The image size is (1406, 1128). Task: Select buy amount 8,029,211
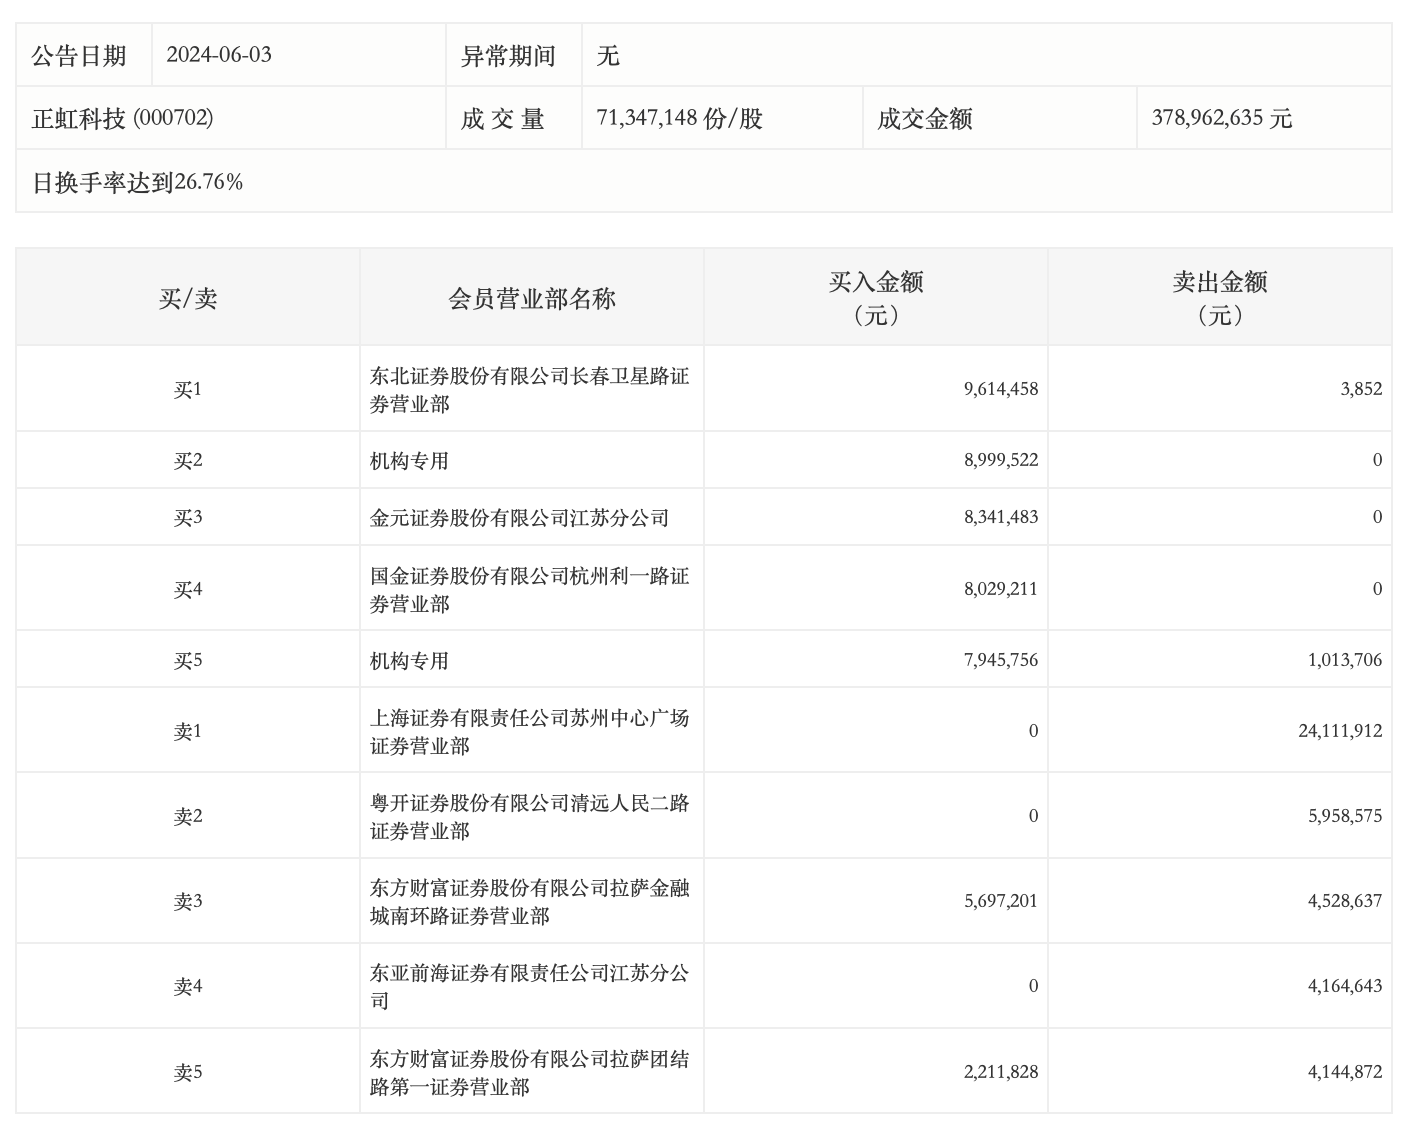tap(1001, 589)
